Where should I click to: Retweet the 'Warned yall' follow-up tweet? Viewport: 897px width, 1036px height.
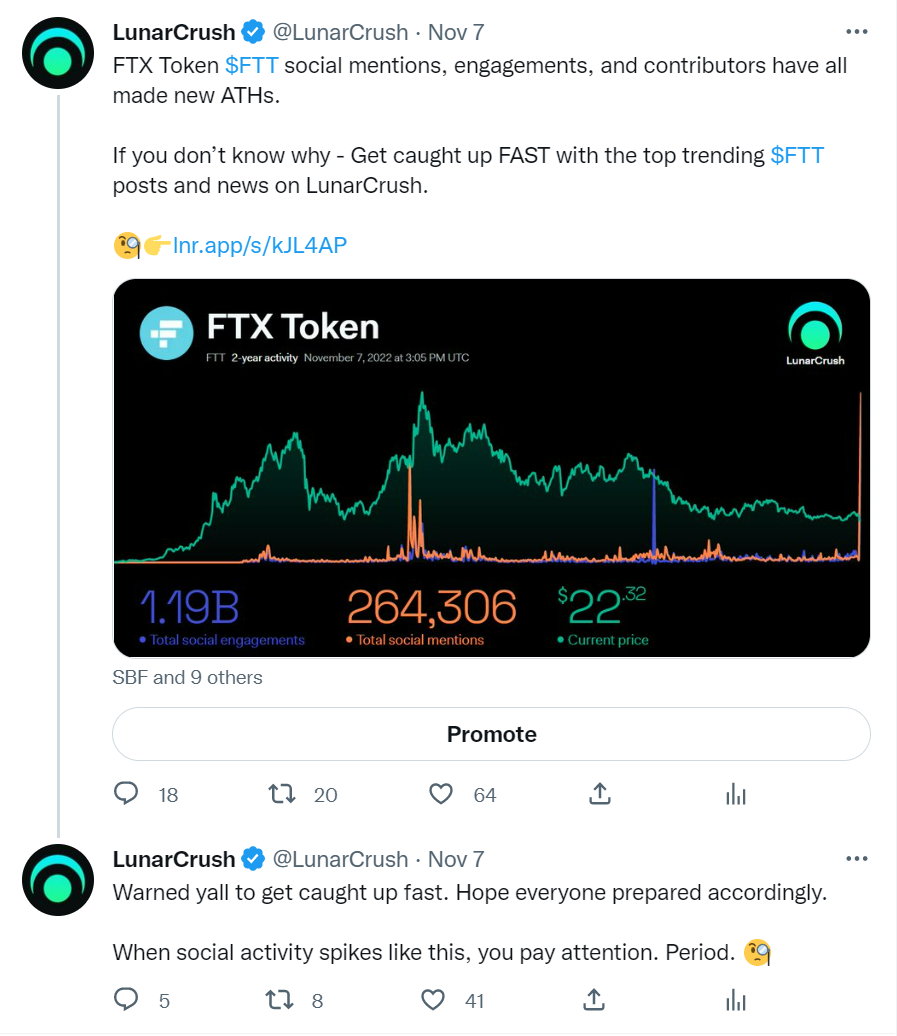click(x=283, y=999)
